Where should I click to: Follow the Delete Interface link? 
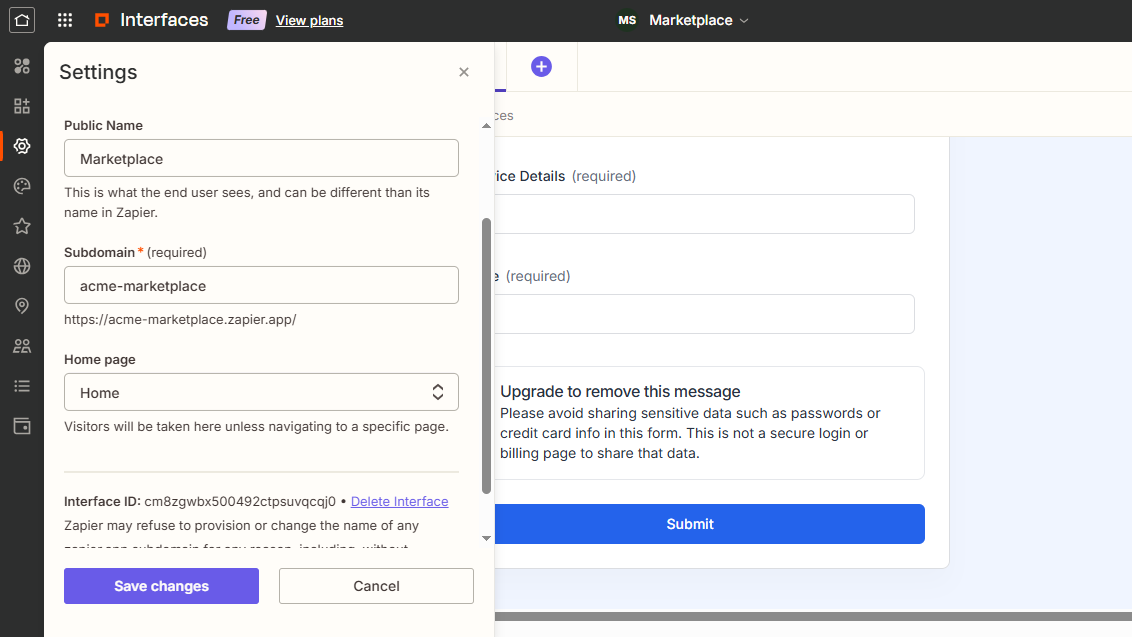(x=399, y=501)
